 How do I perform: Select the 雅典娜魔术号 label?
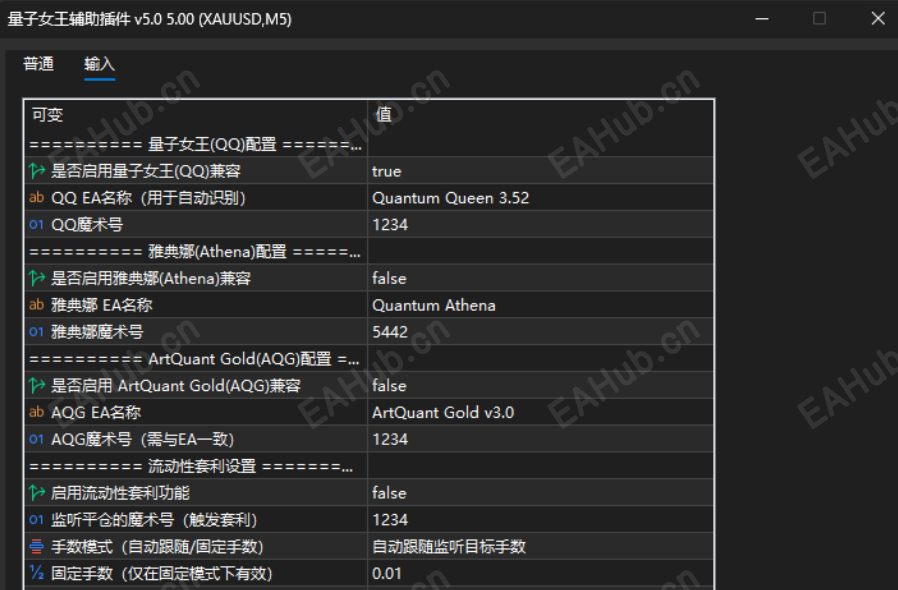(97, 332)
